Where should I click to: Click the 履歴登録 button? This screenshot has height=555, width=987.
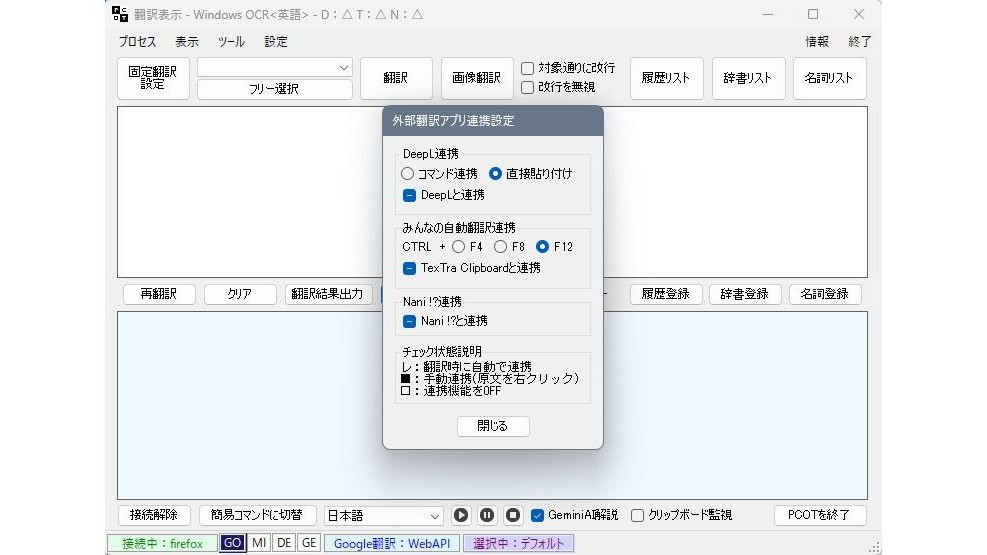point(666,294)
